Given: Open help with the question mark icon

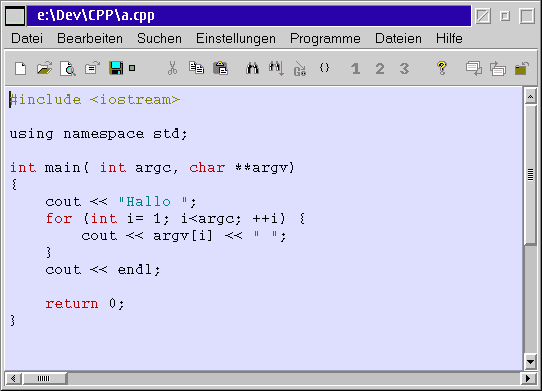Looking at the screenshot, I should coord(441,68).
